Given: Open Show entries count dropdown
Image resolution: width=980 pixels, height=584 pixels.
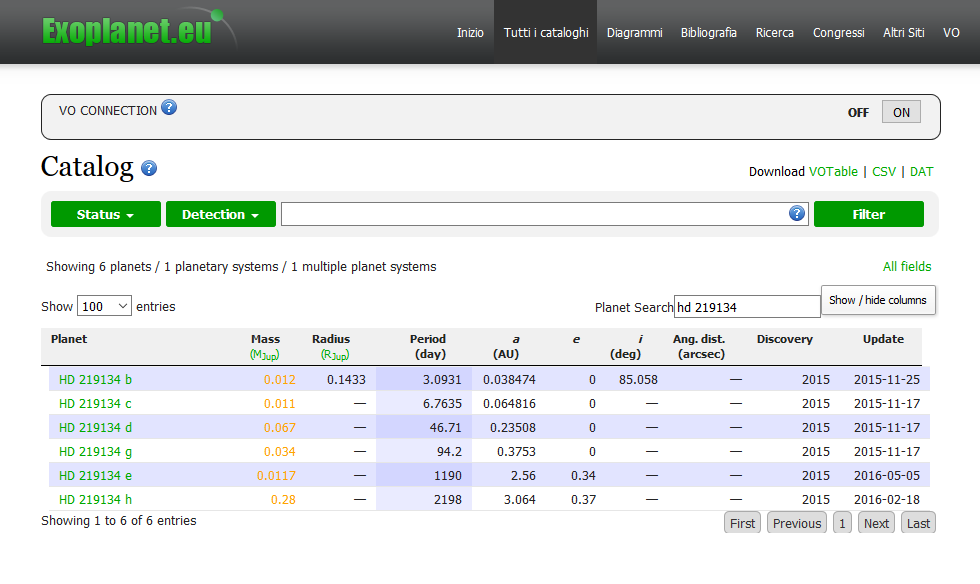Looking at the screenshot, I should [x=104, y=306].
